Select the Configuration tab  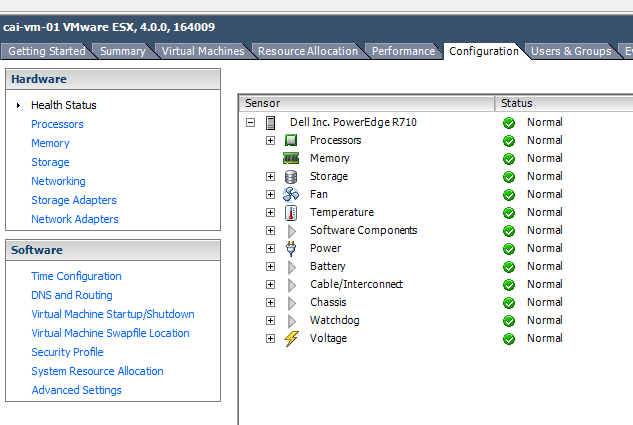(x=484, y=51)
